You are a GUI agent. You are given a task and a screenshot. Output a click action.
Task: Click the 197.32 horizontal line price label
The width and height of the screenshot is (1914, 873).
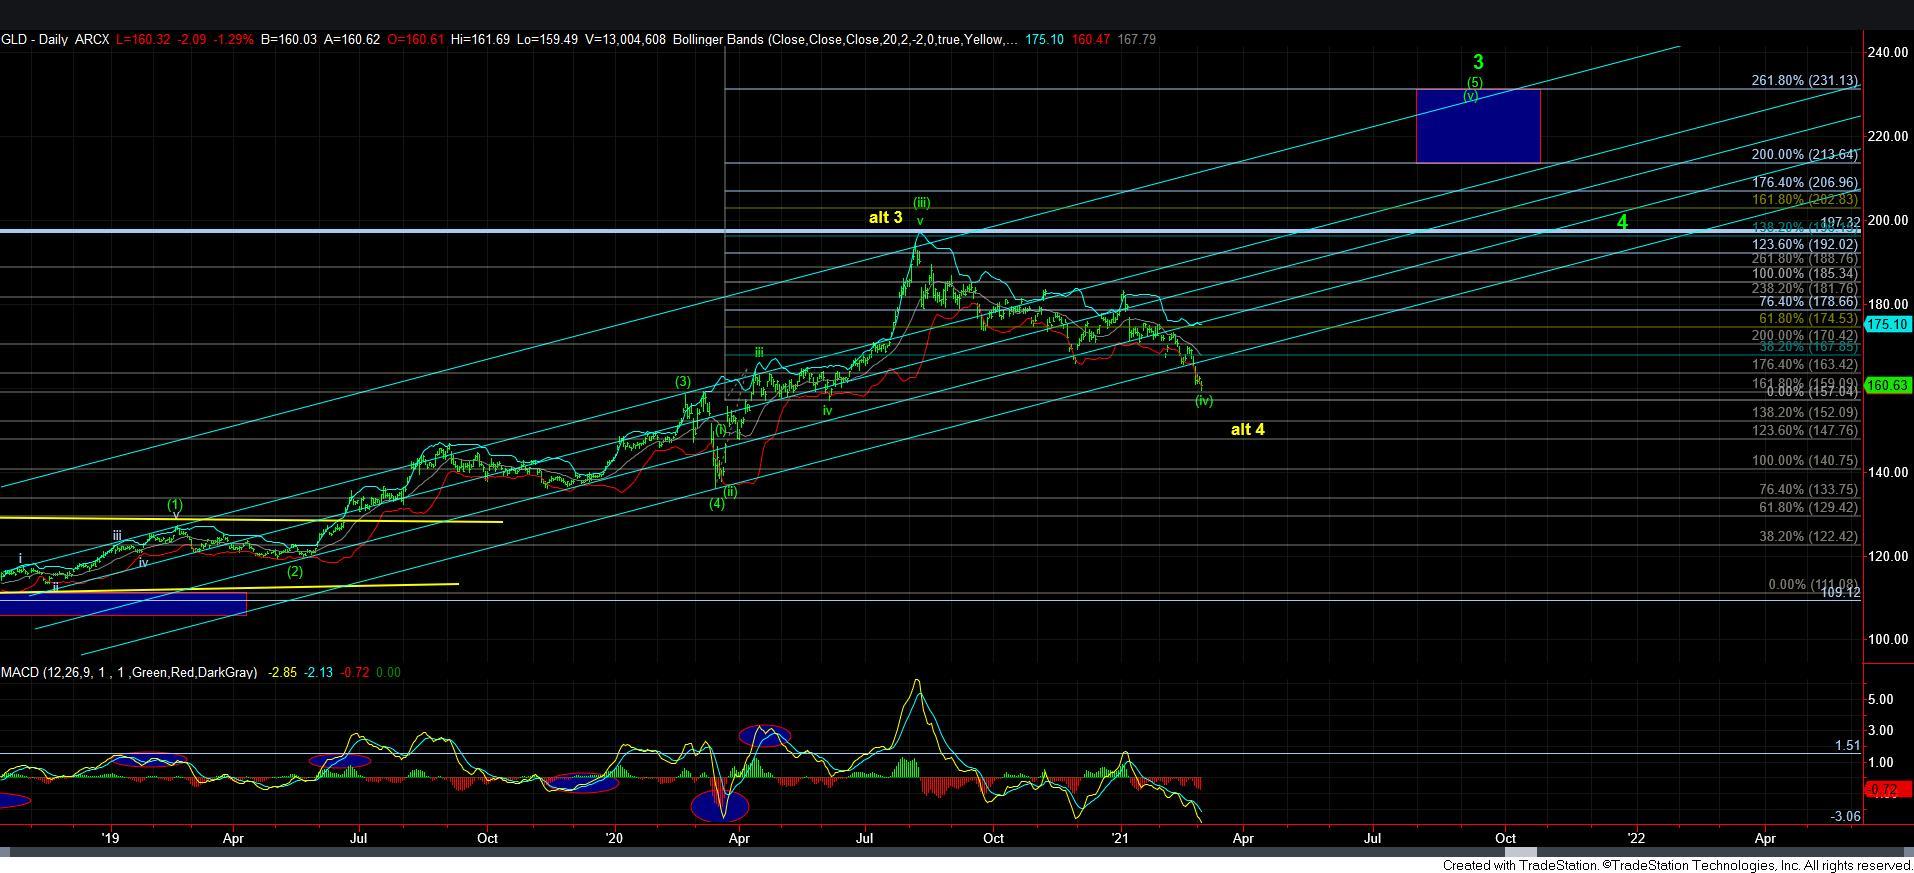point(1839,223)
